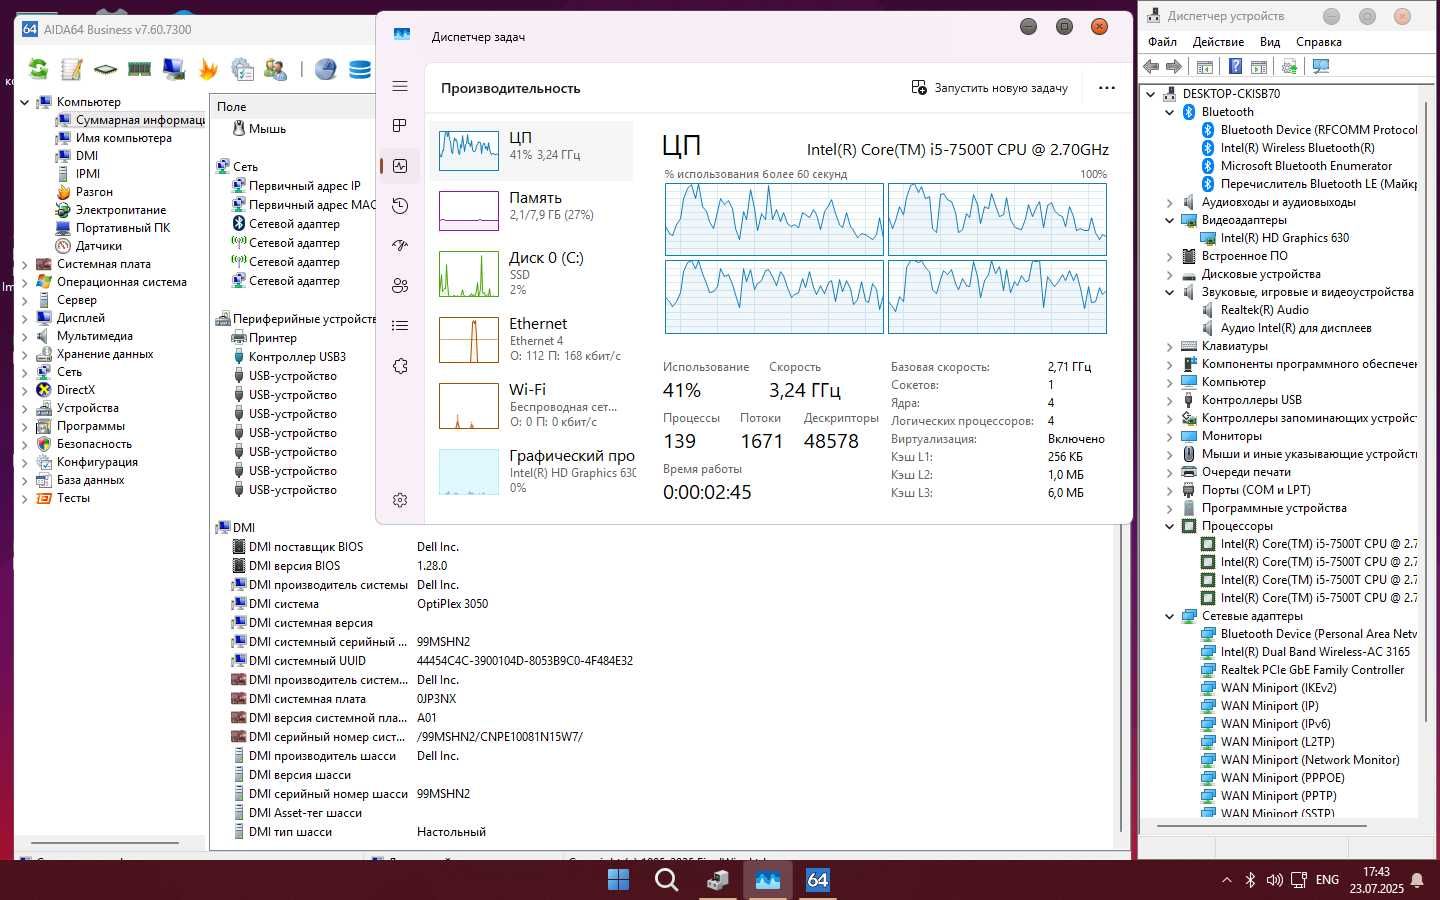Screen dimensions: 1440x900
Task: Open the Users icon in Task Manager sidebar
Action: [400, 286]
